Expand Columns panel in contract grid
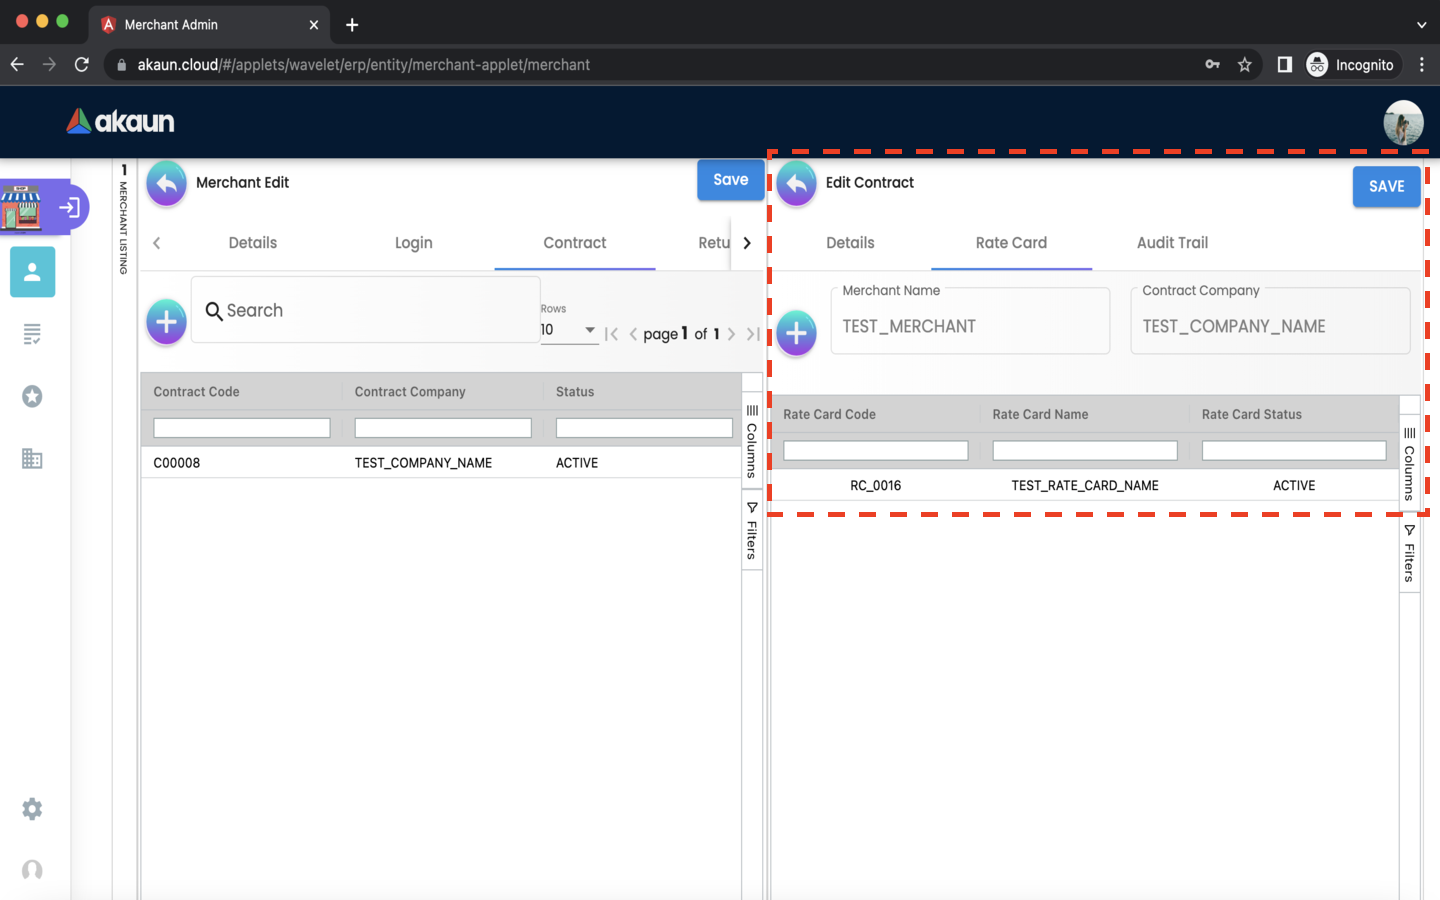Screen dimensions: 1440x900 tap(752, 441)
